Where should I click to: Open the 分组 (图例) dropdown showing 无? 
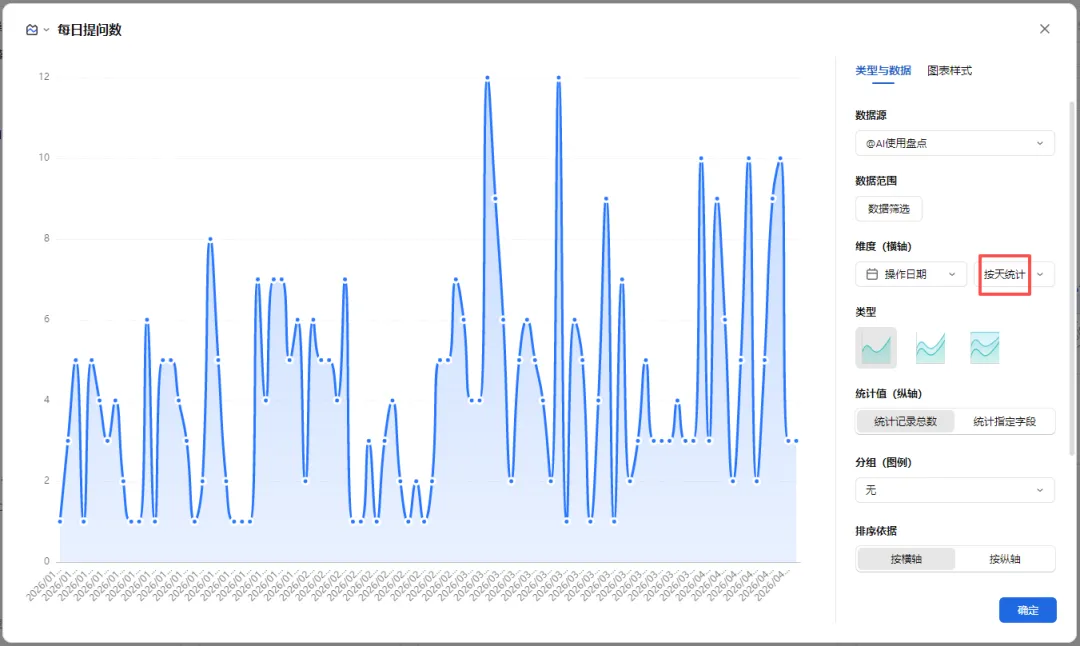(955, 490)
